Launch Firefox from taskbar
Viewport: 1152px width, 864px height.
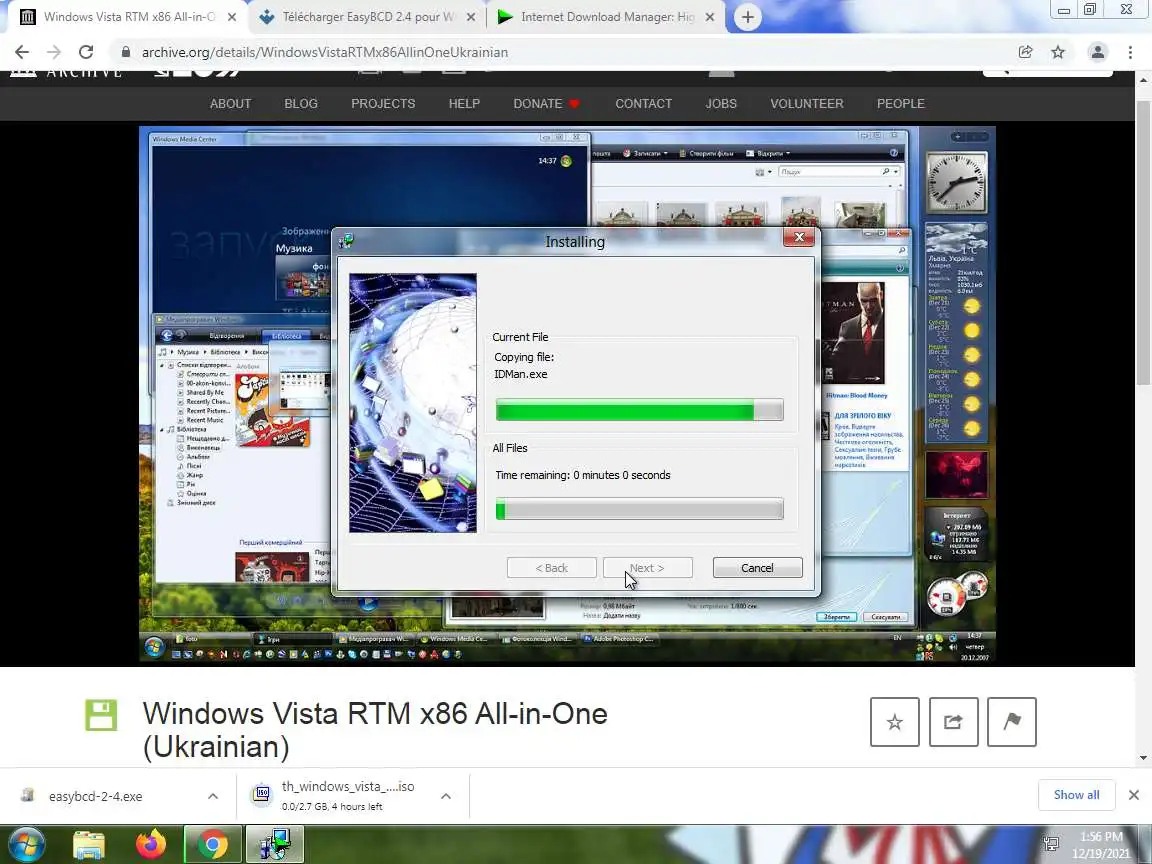[151, 845]
